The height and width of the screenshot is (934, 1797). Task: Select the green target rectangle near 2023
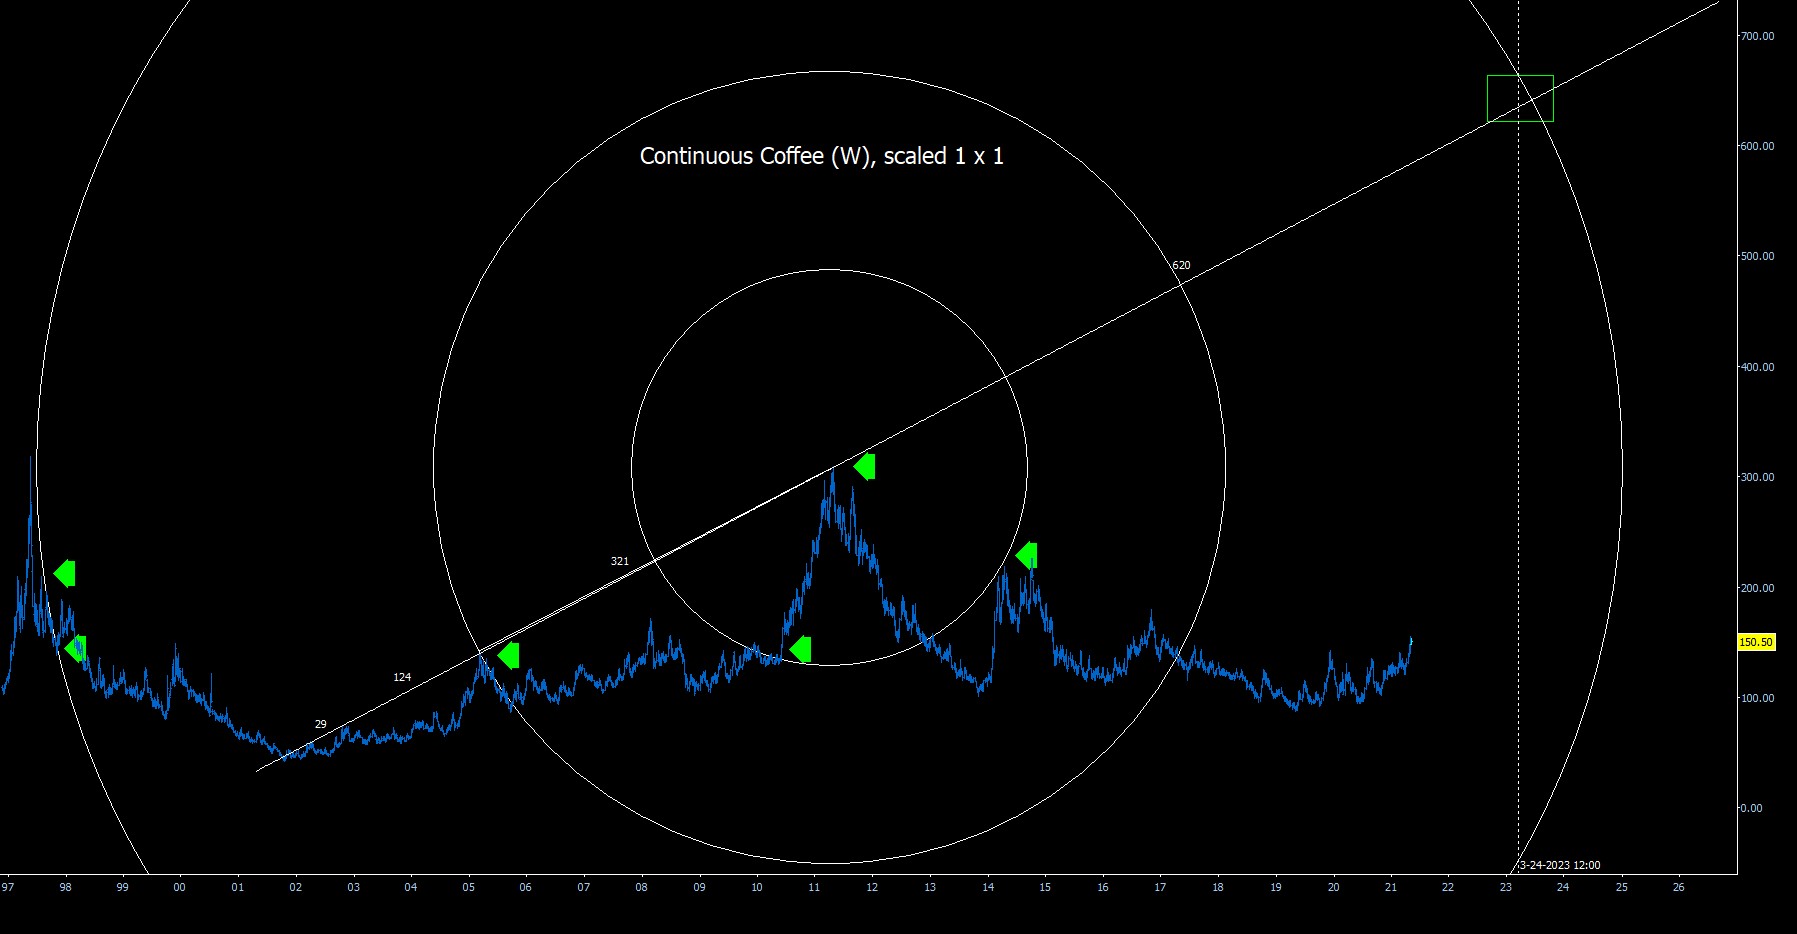(1520, 98)
